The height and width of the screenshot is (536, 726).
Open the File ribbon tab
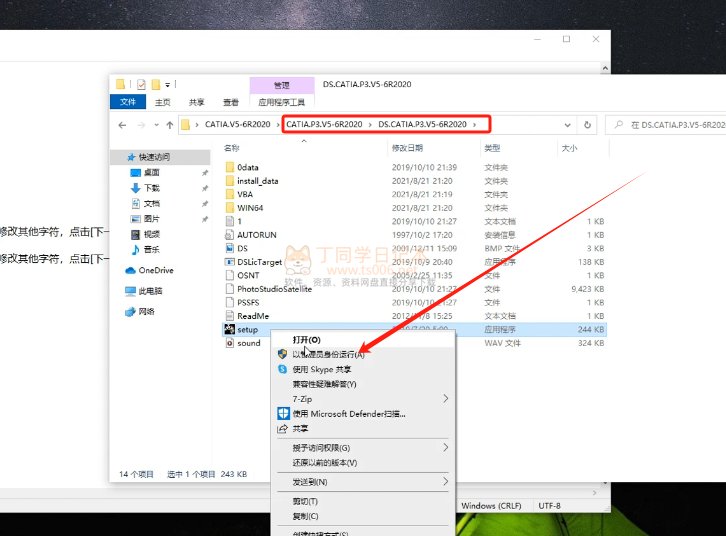click(x=128, y=102)
